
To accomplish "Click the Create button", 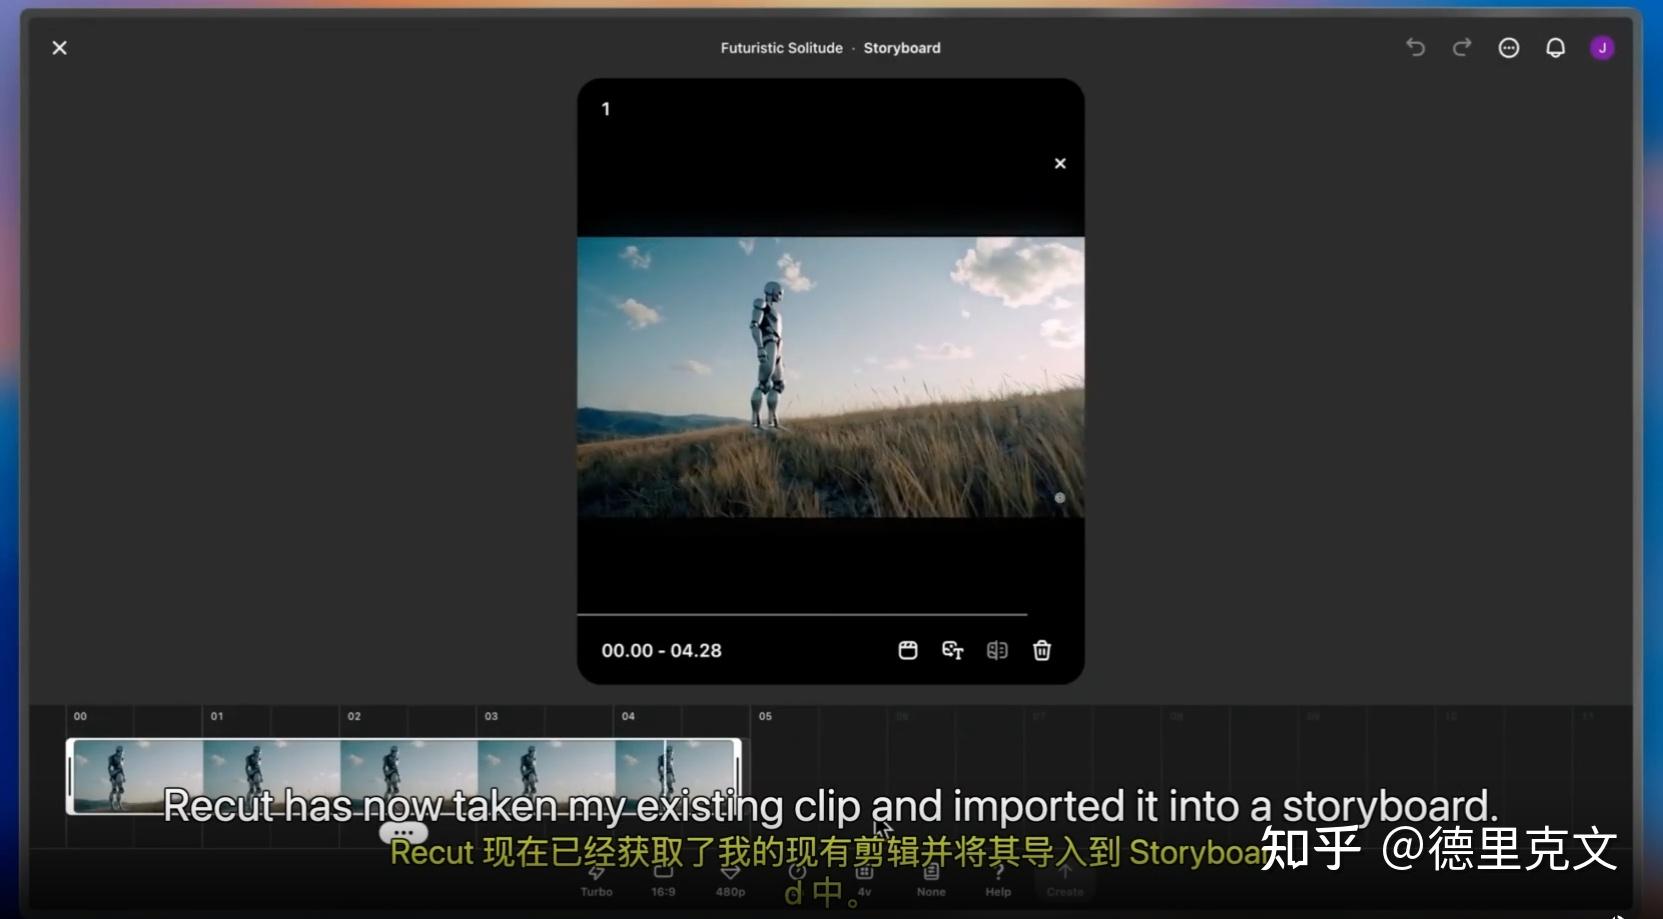I will 1065,880.
